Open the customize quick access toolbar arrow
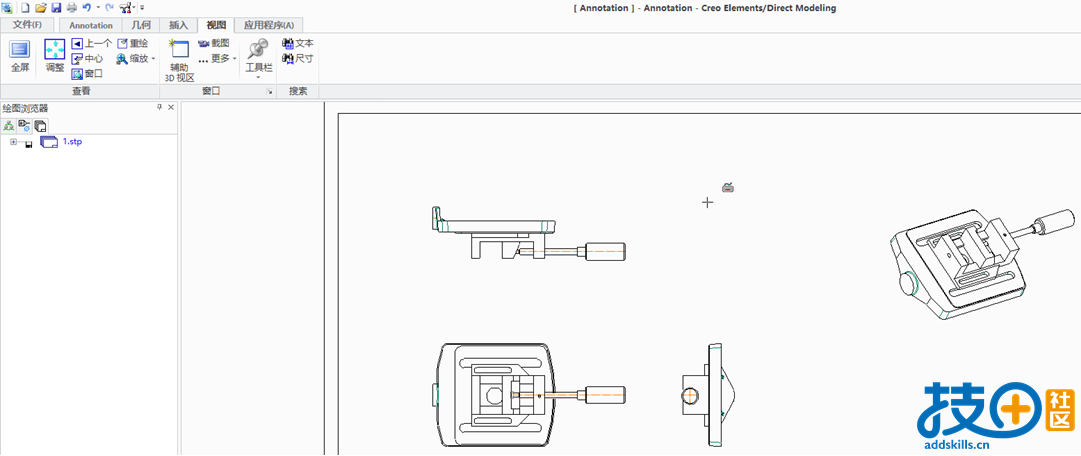This screenshot has width=1081, height=456. [142, 8]
